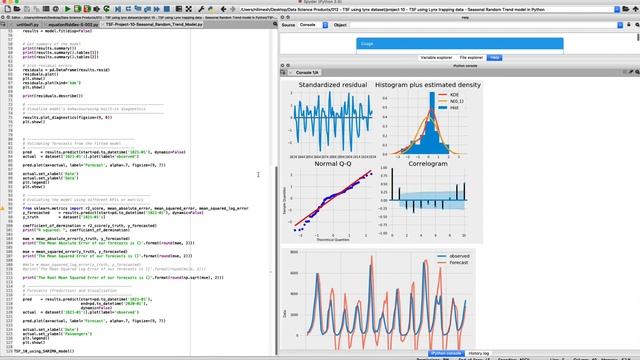
Task: Go up to the parent directory
Action: pyautogui.click(x=635, y=9)
